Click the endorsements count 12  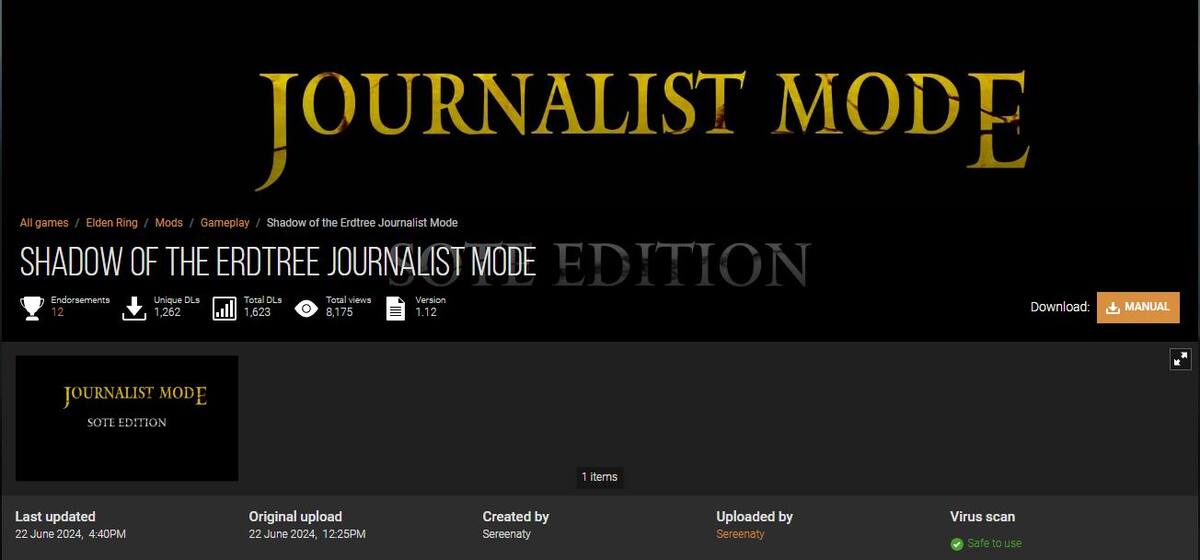click(58, 312)
